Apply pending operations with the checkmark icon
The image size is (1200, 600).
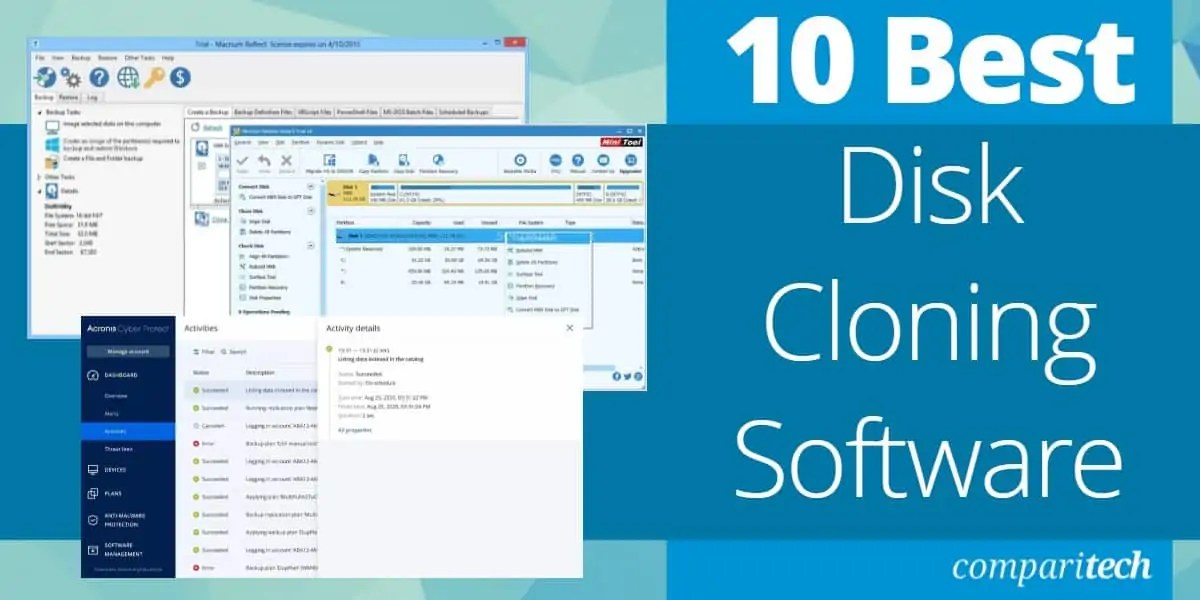240,162
